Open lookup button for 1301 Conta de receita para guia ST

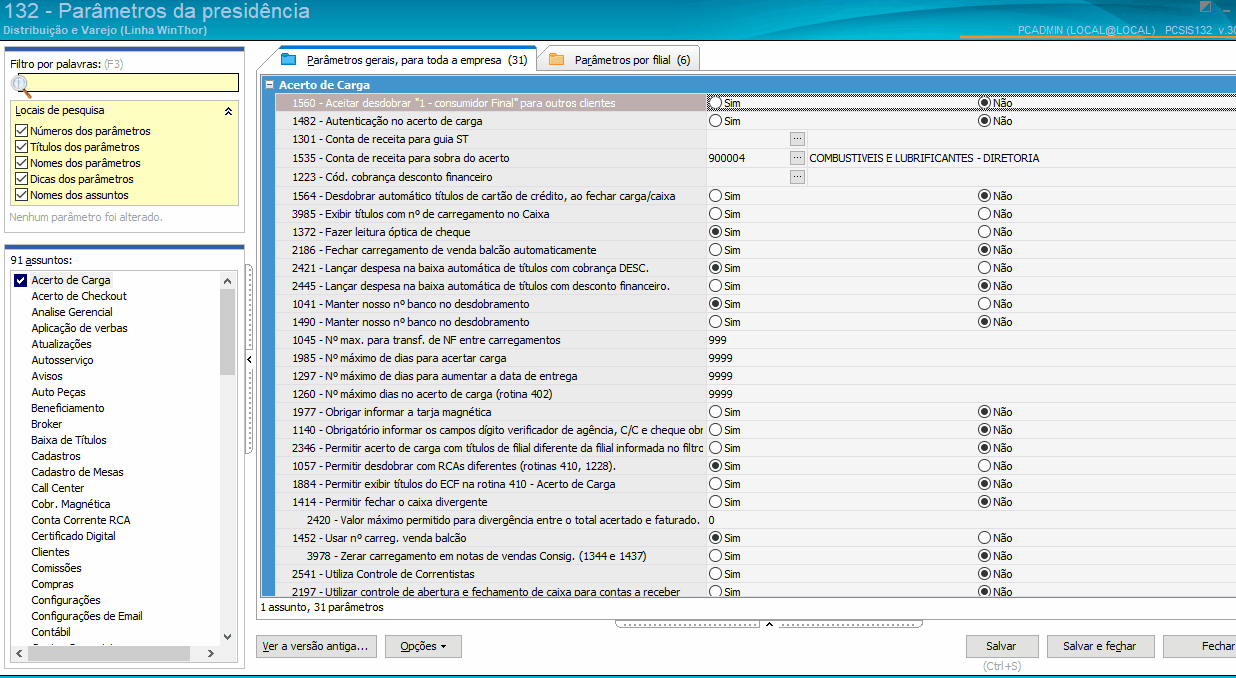point(797,139)
